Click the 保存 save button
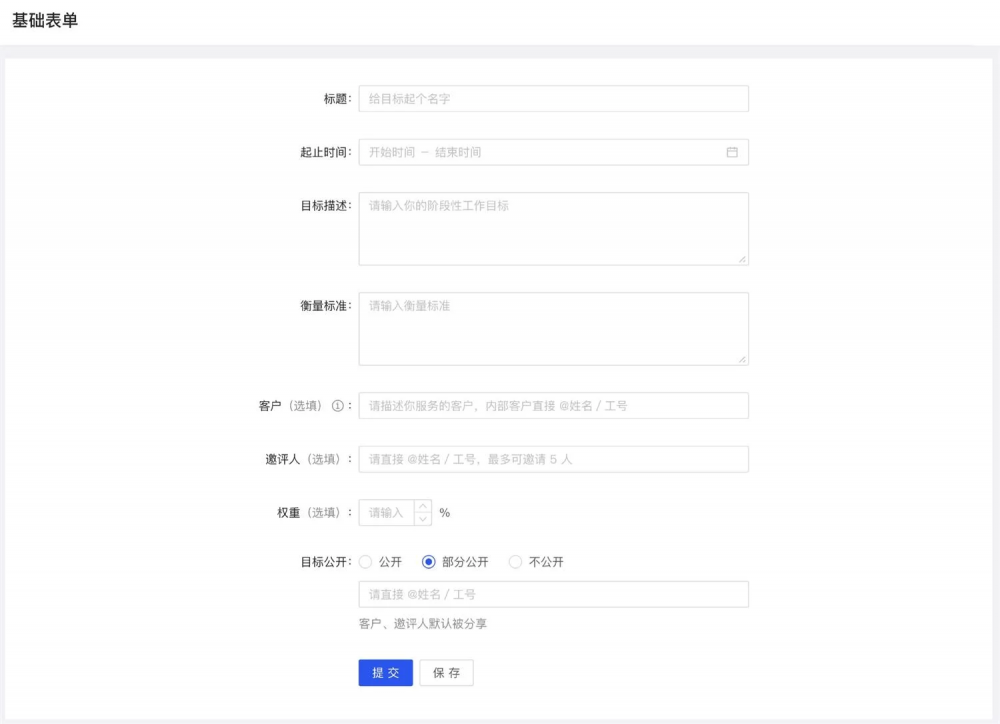The image size is (1000, 724). click(446, 673)
